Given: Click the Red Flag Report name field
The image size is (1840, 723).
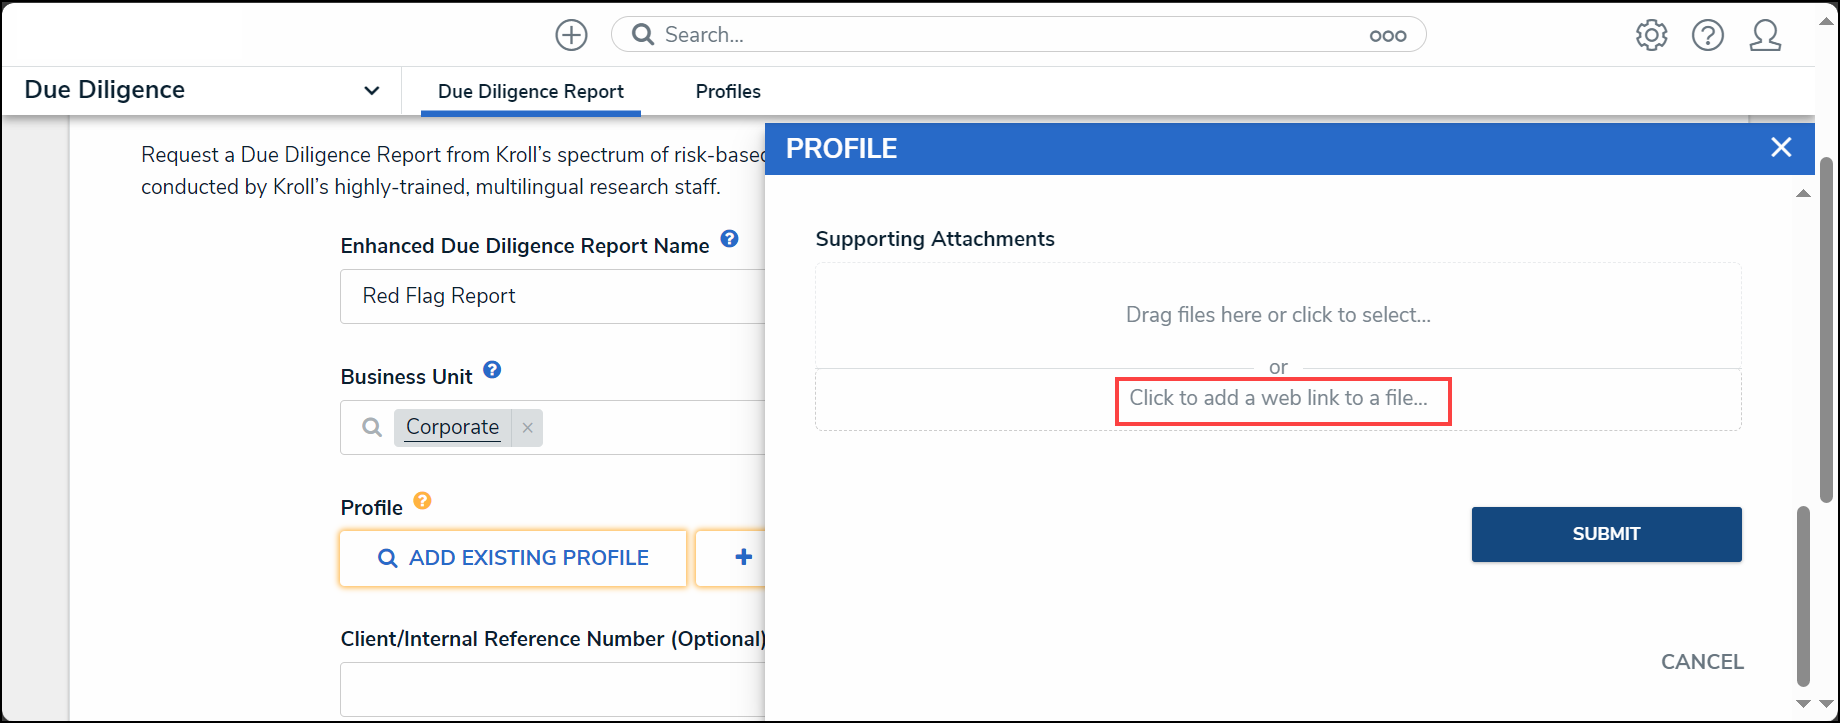Looking at the screenshot, I should (553, 296).
